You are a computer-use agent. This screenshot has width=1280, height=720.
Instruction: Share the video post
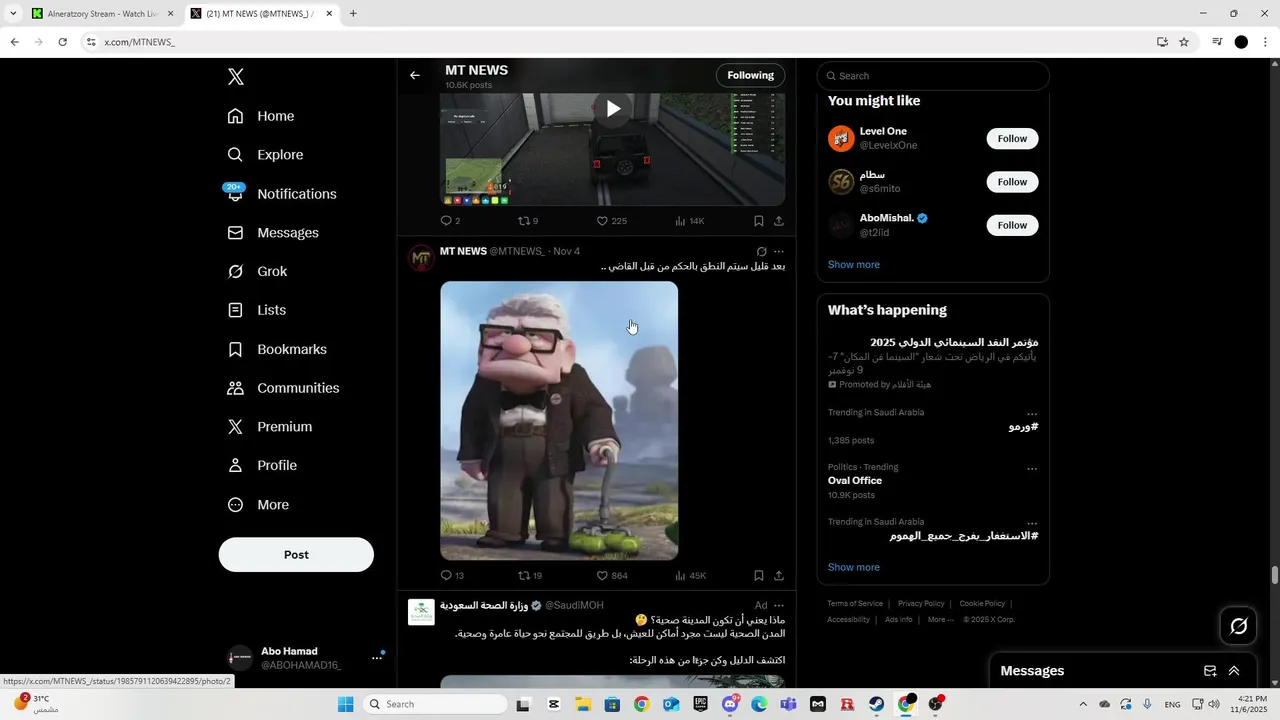point(779,221)
